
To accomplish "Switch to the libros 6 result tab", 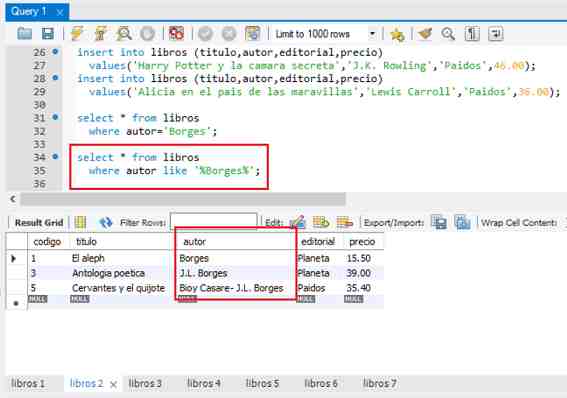I will [x=321, y=383].
